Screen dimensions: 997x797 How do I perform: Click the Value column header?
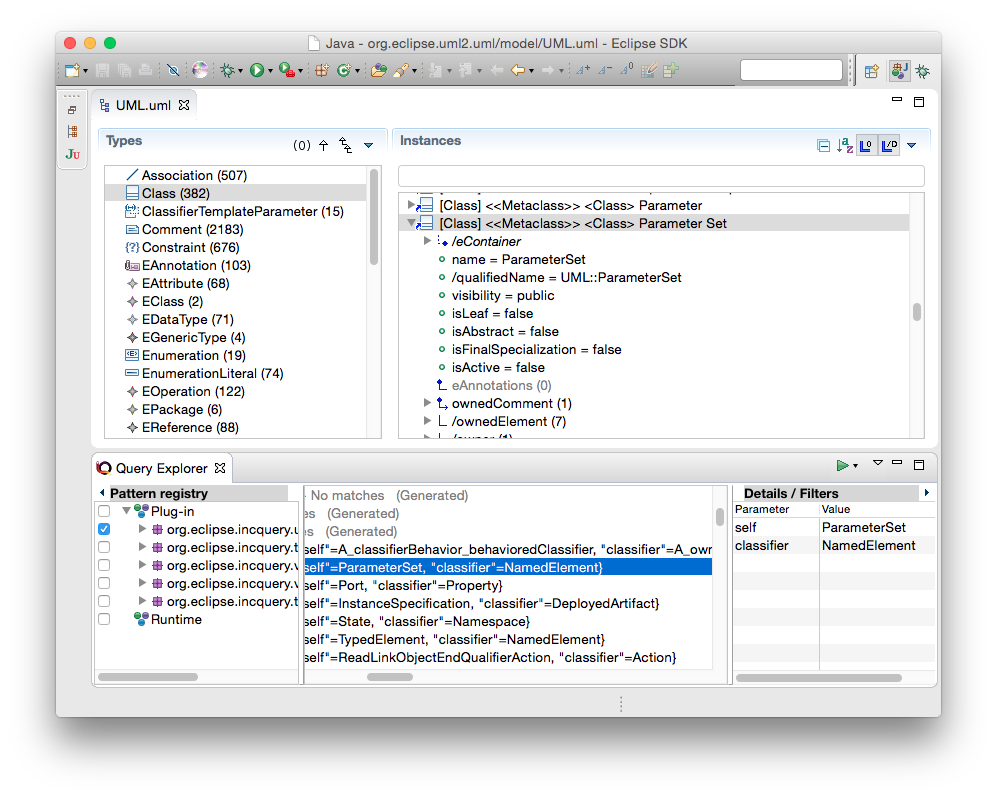pyautogui.click(x=877, y=509)
